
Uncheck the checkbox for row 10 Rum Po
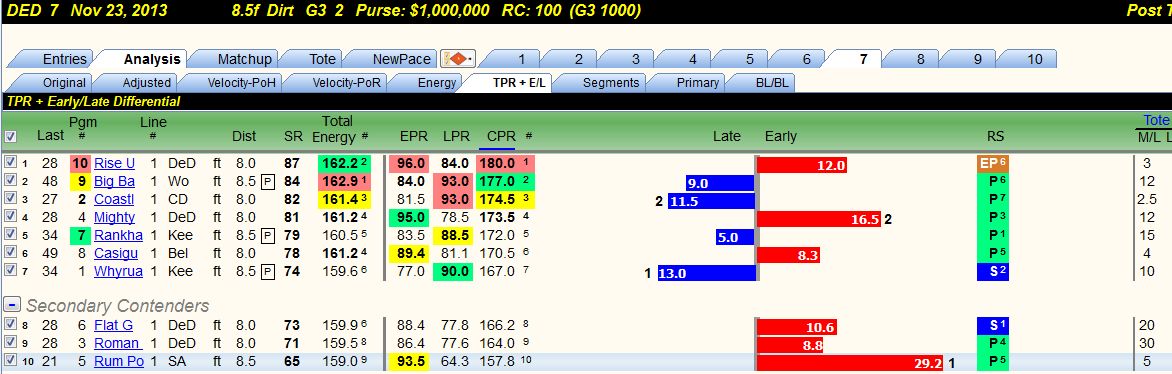pyautogui.click(x=10, y=361)
